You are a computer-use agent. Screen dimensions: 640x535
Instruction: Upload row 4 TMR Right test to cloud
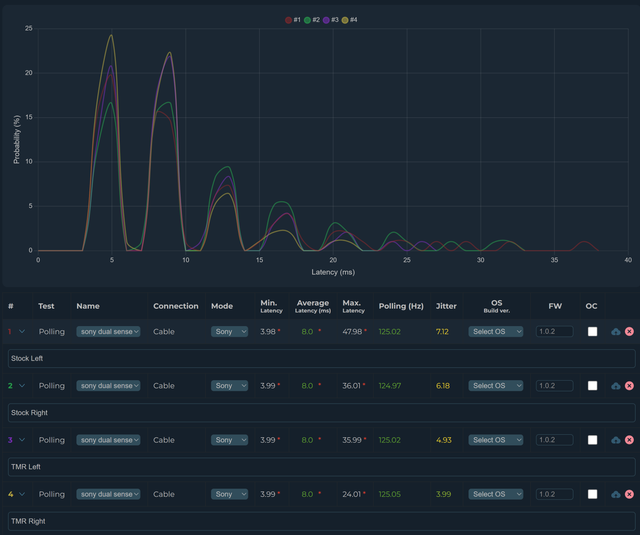pos(616,494)
